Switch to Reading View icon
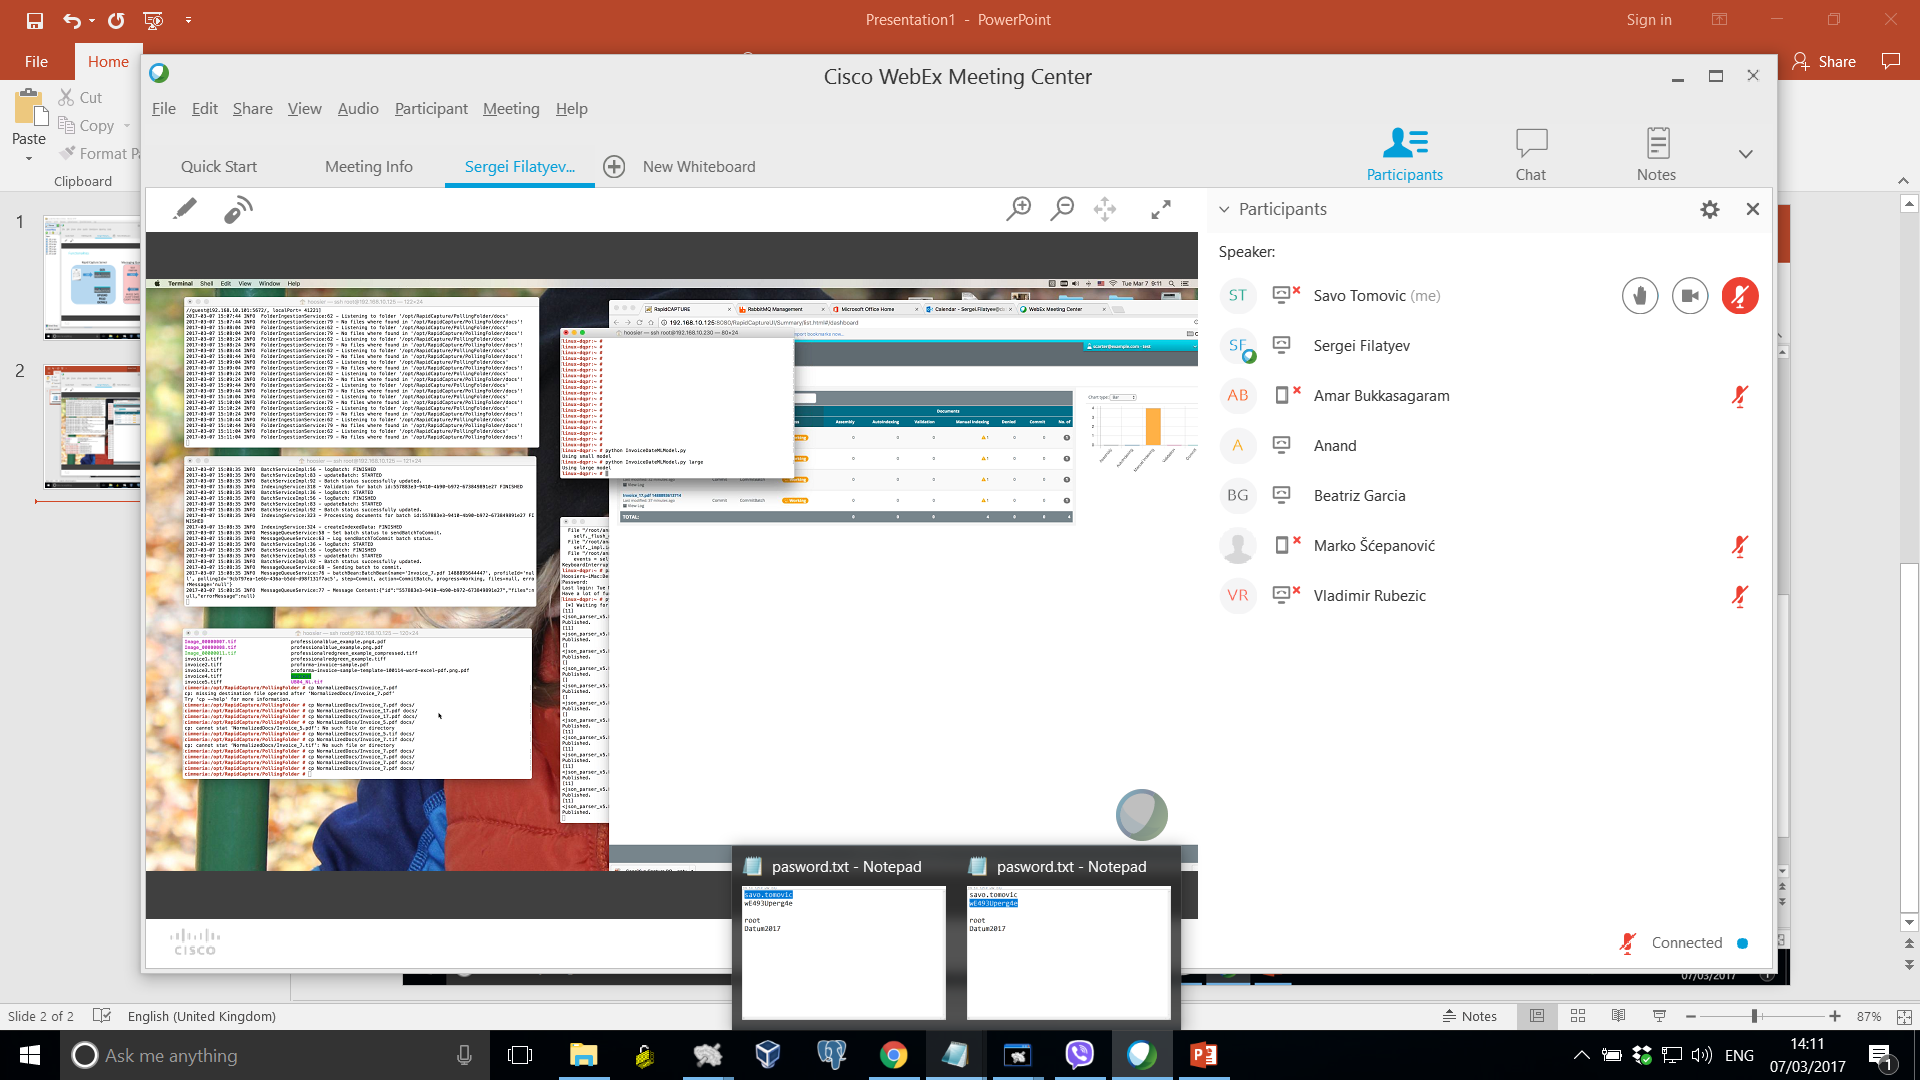Viewport: 1920px width, 1080px height. coord(1618,1016)
